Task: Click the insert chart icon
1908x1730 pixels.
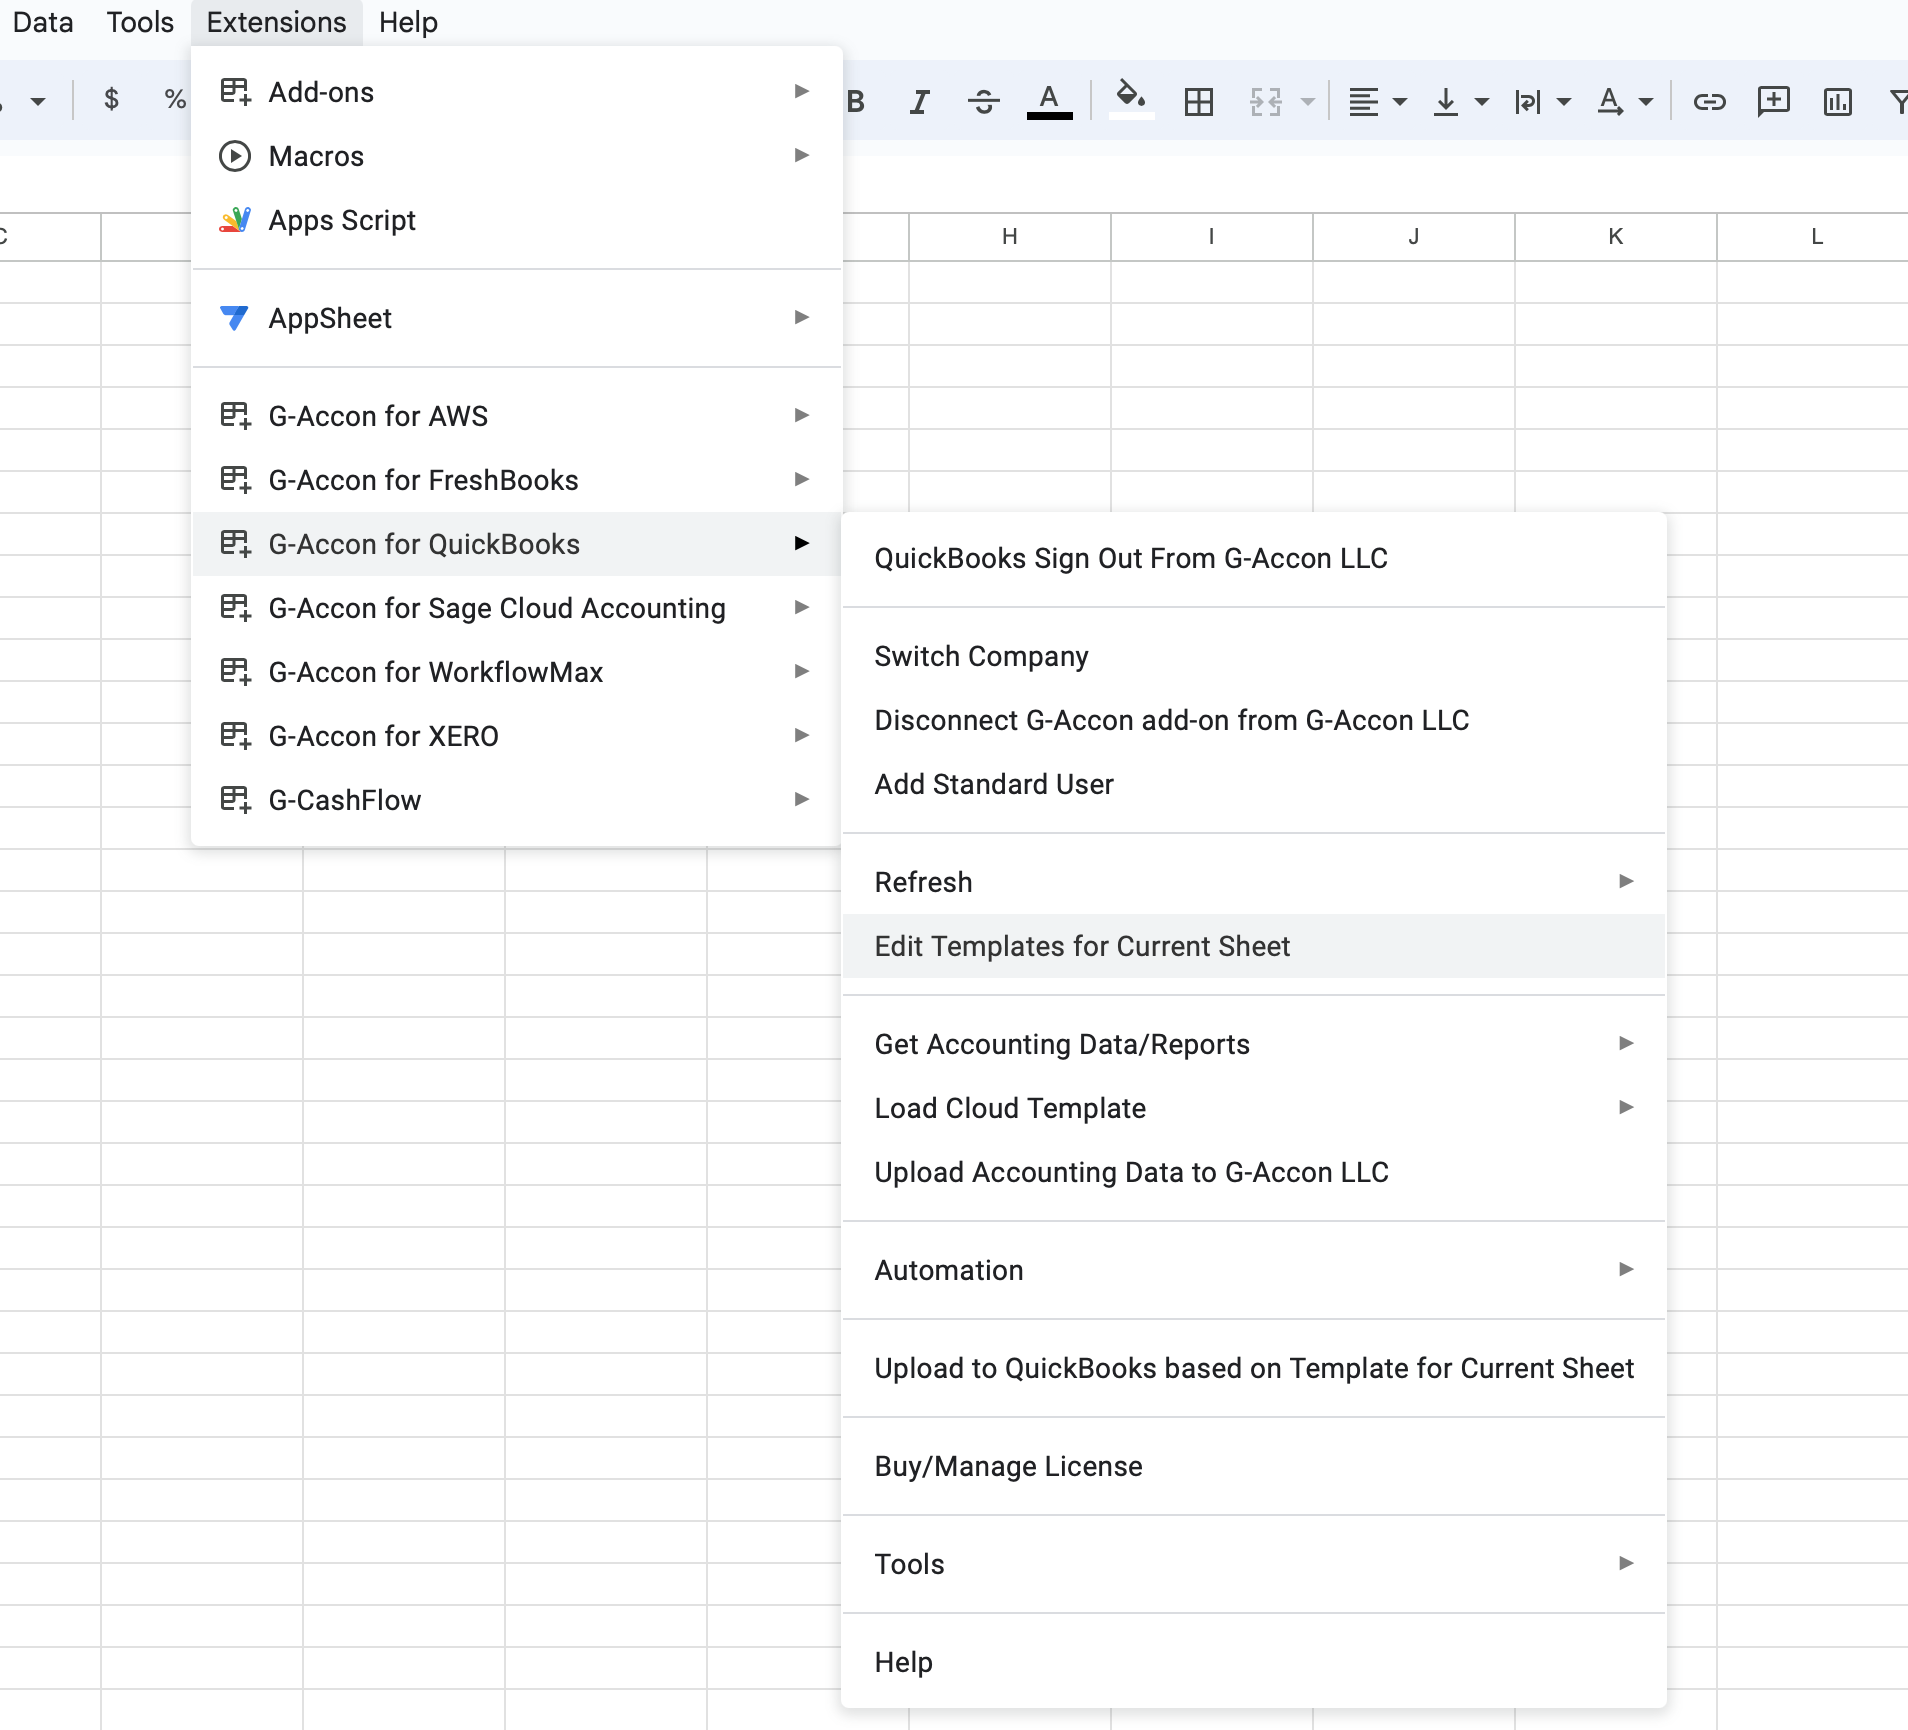Action: 1838,101
